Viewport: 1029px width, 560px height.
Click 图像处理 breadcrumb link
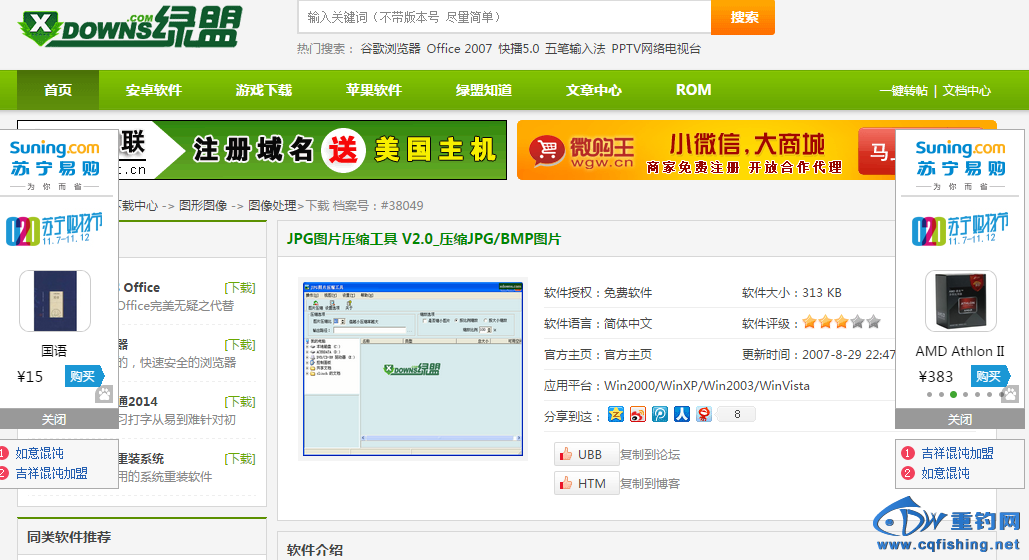[272, 205]
